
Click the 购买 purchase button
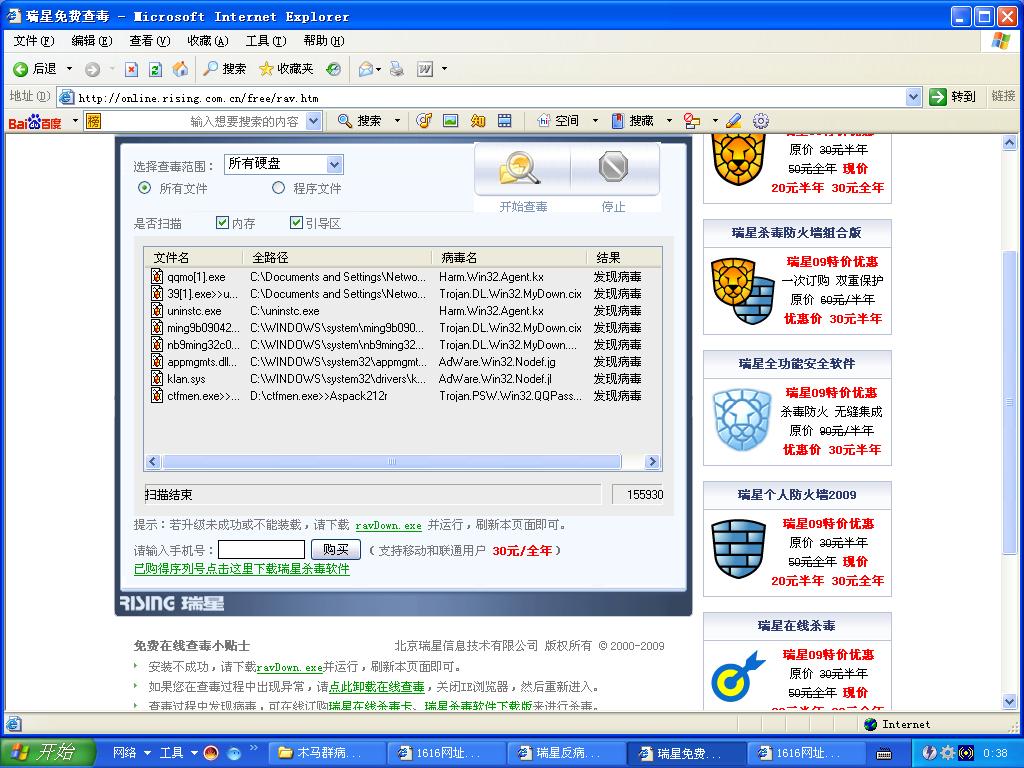pos(336,549)
